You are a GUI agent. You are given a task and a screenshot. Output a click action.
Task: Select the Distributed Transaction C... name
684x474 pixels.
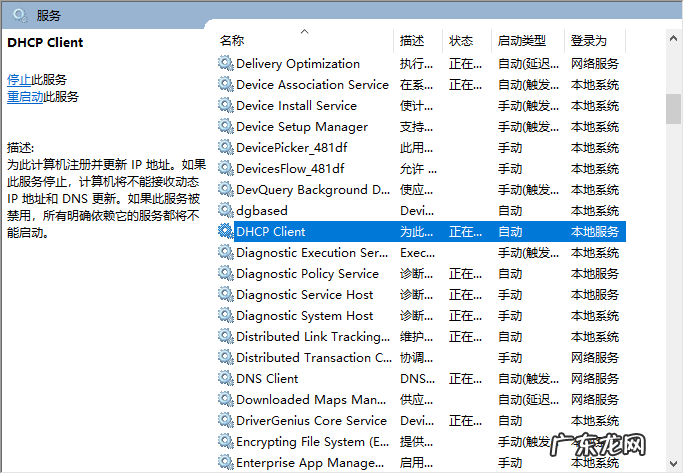(x=314, y=358)
